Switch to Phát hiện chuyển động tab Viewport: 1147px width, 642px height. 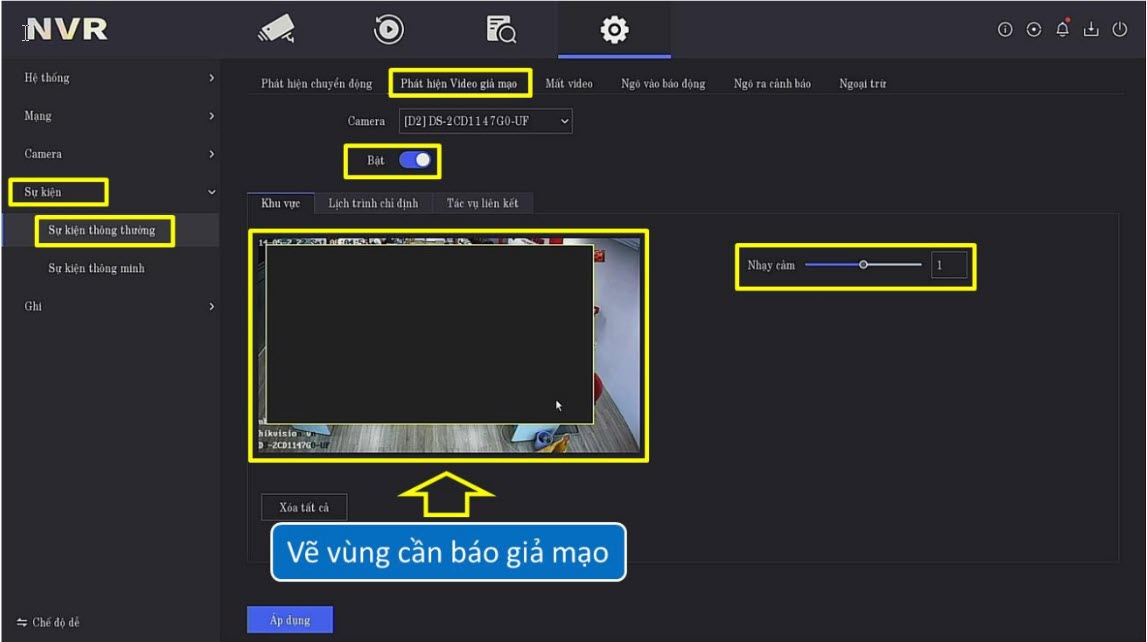[x=316, y=84]
